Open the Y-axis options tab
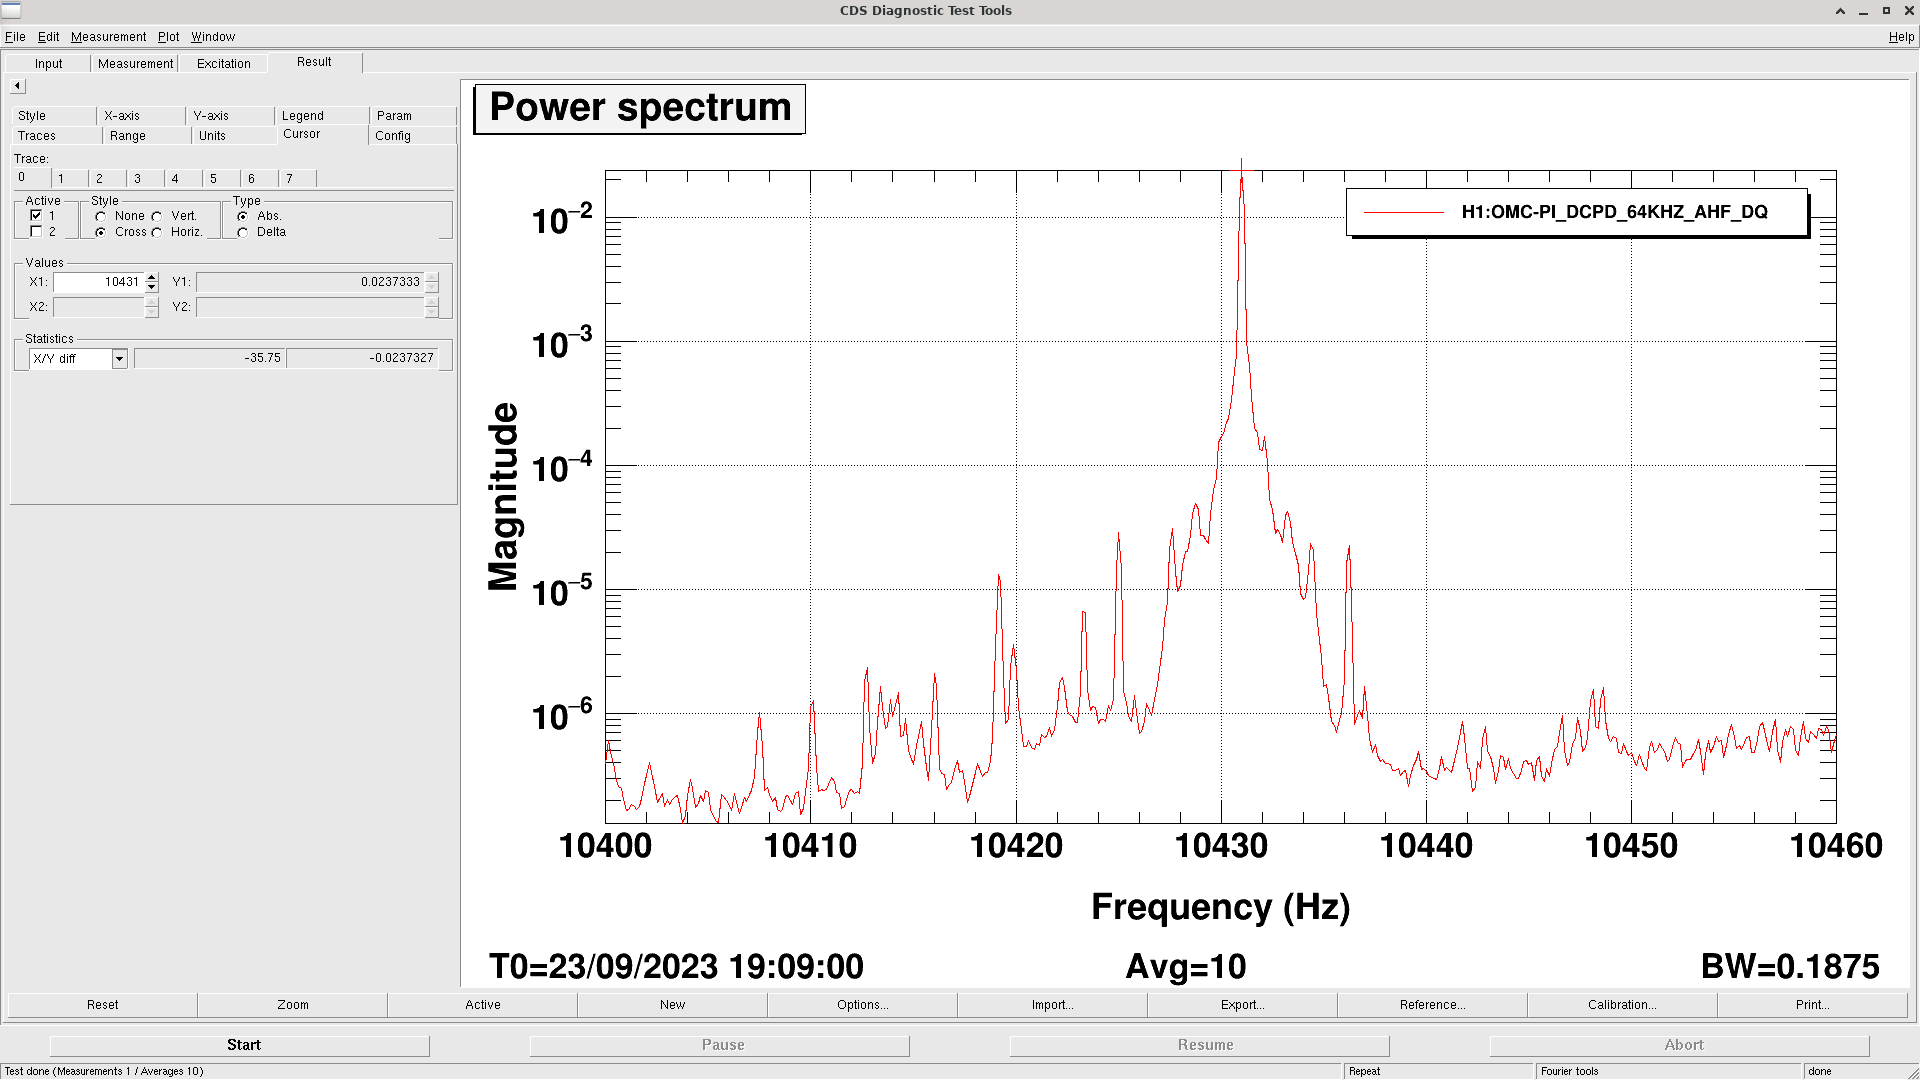The image size is (1920, 1080). point(230,116)
